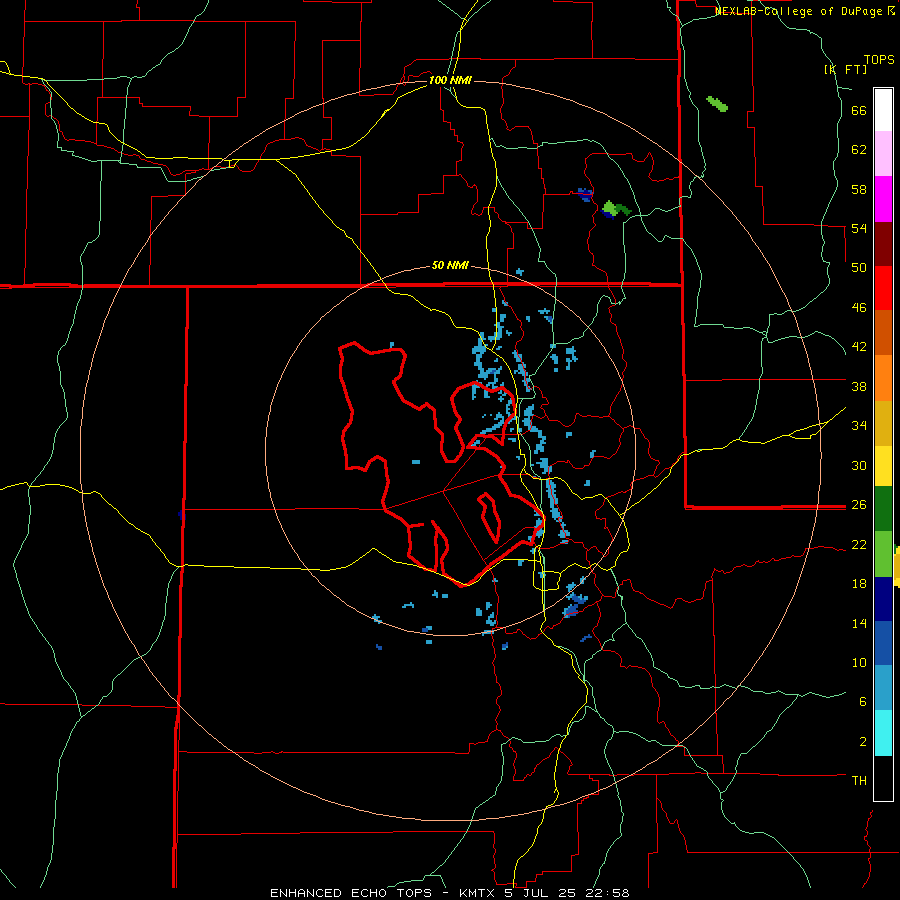This screenshot has height=900, width=900.
Task: Pick the cyan legend swatch
Action: [x=883, y=733]
